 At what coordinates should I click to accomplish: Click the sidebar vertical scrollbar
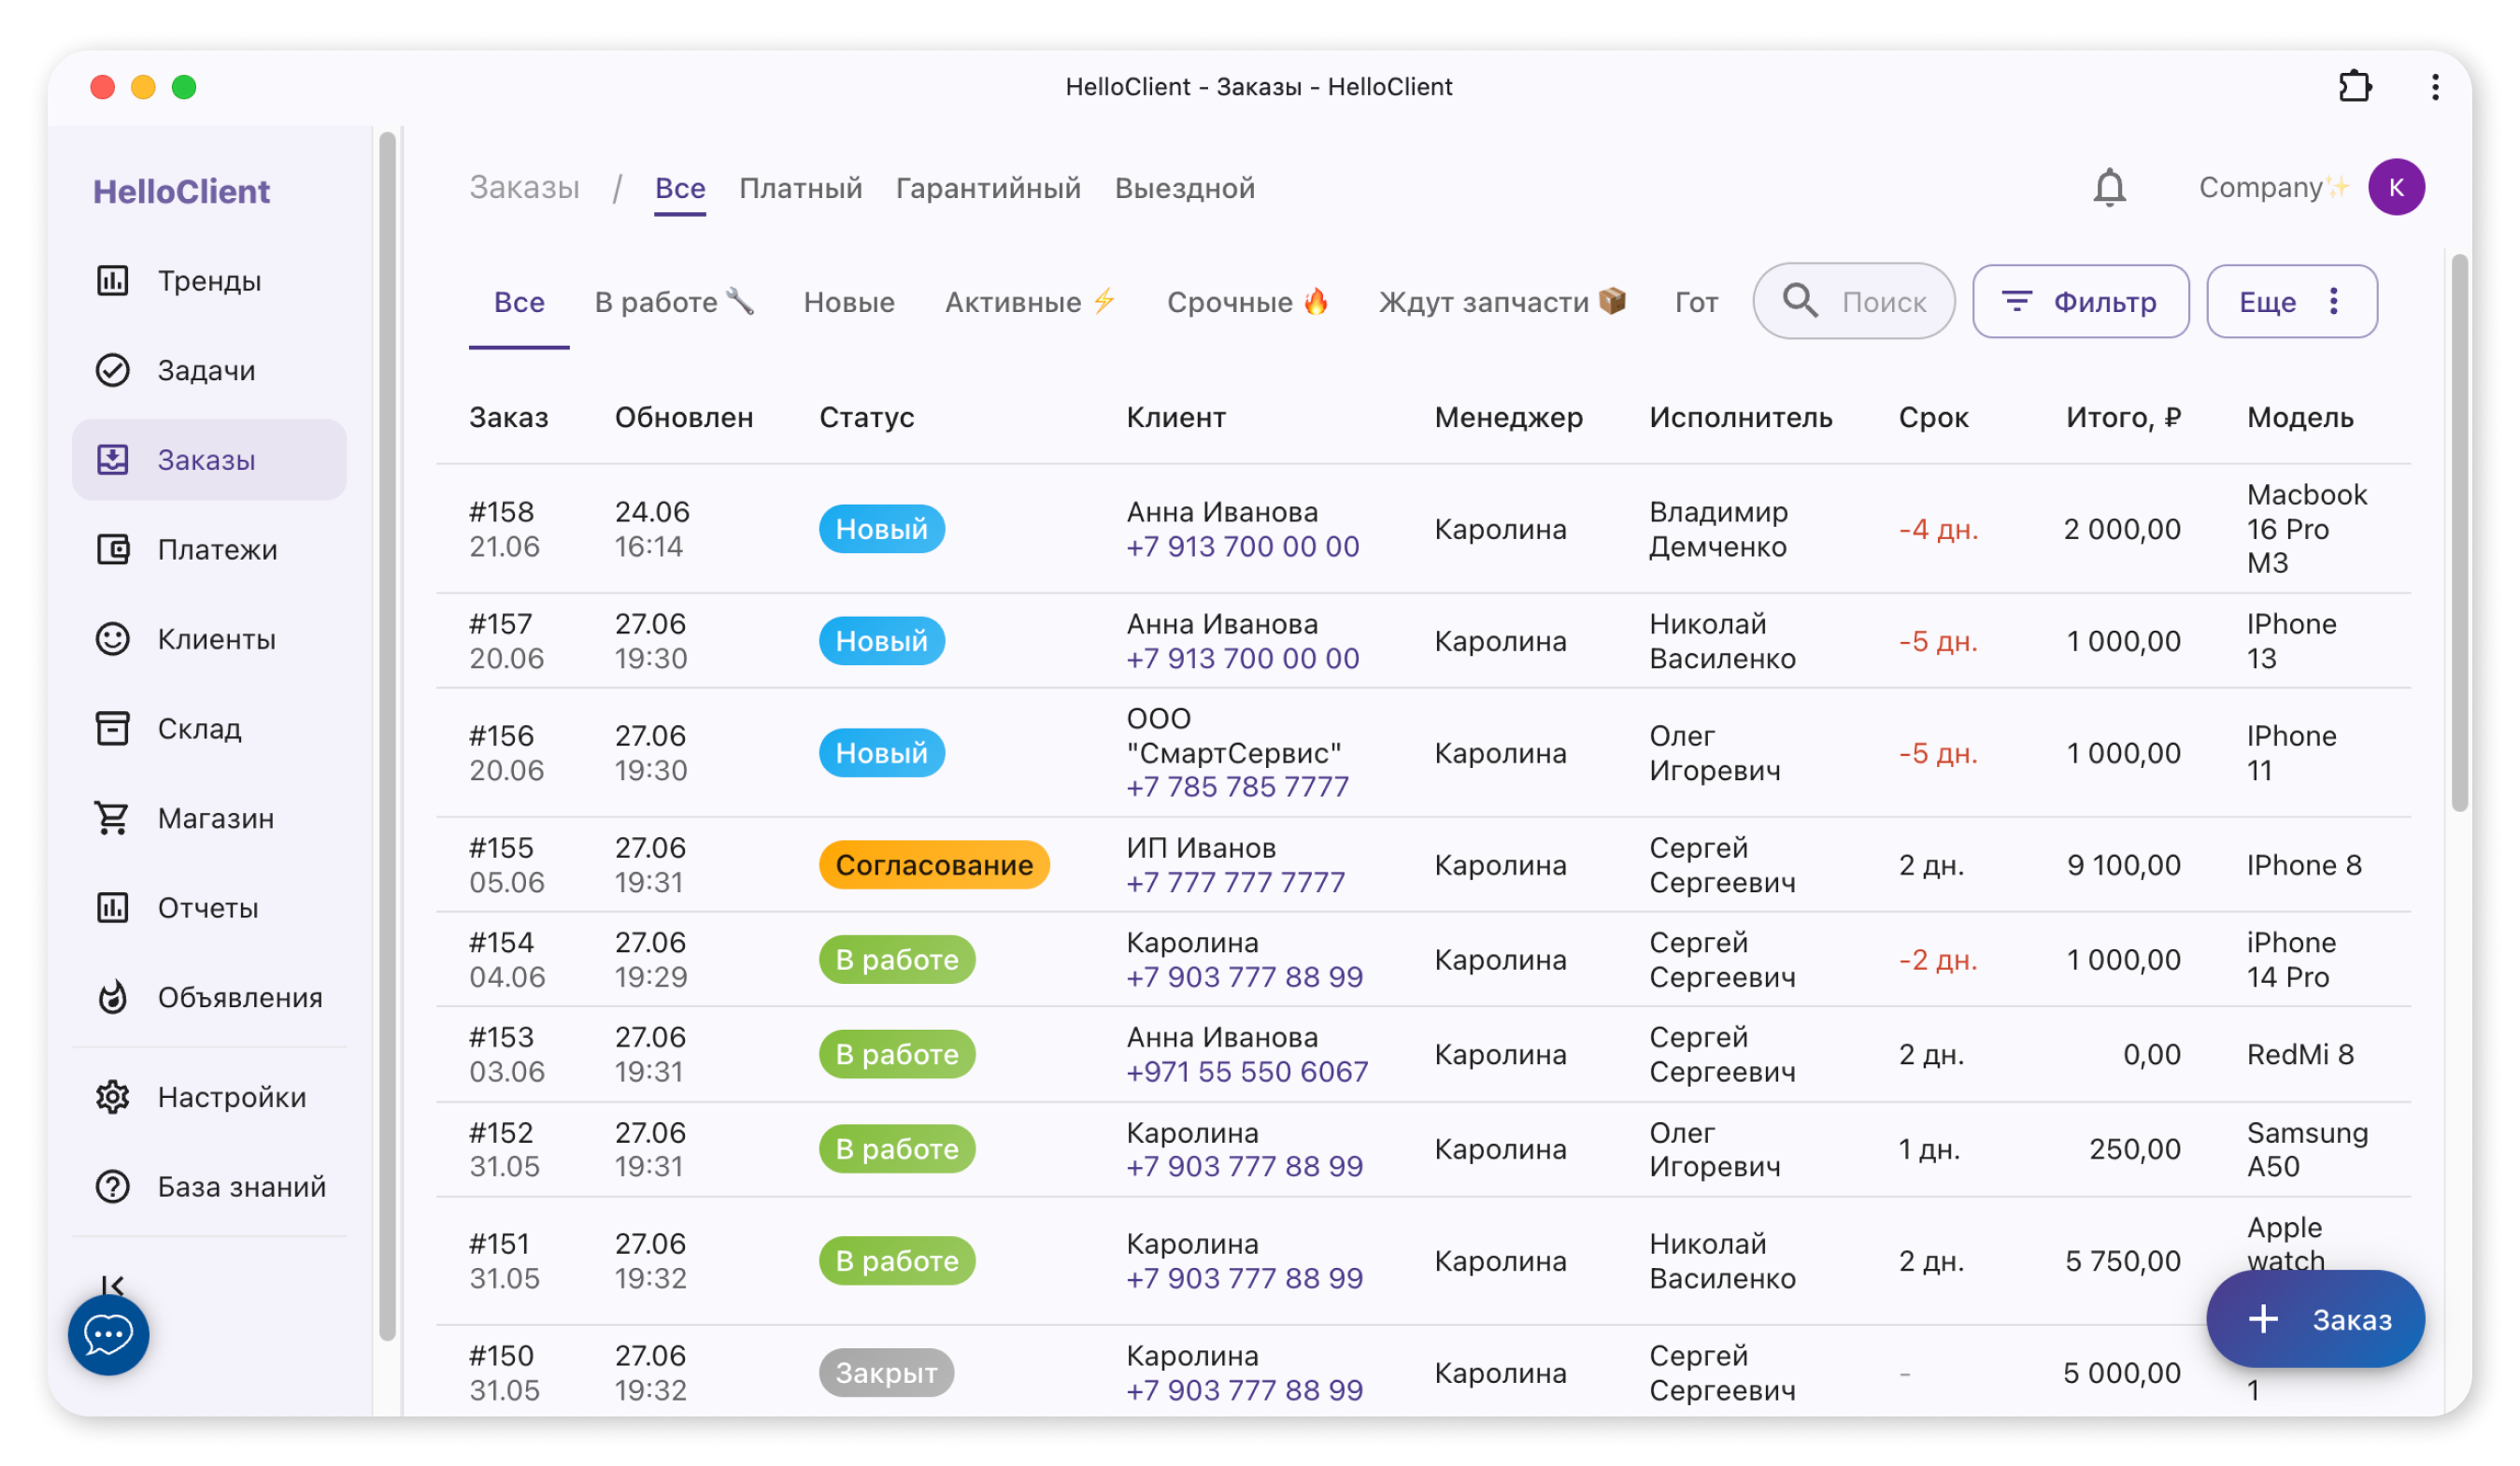[387, 737]
